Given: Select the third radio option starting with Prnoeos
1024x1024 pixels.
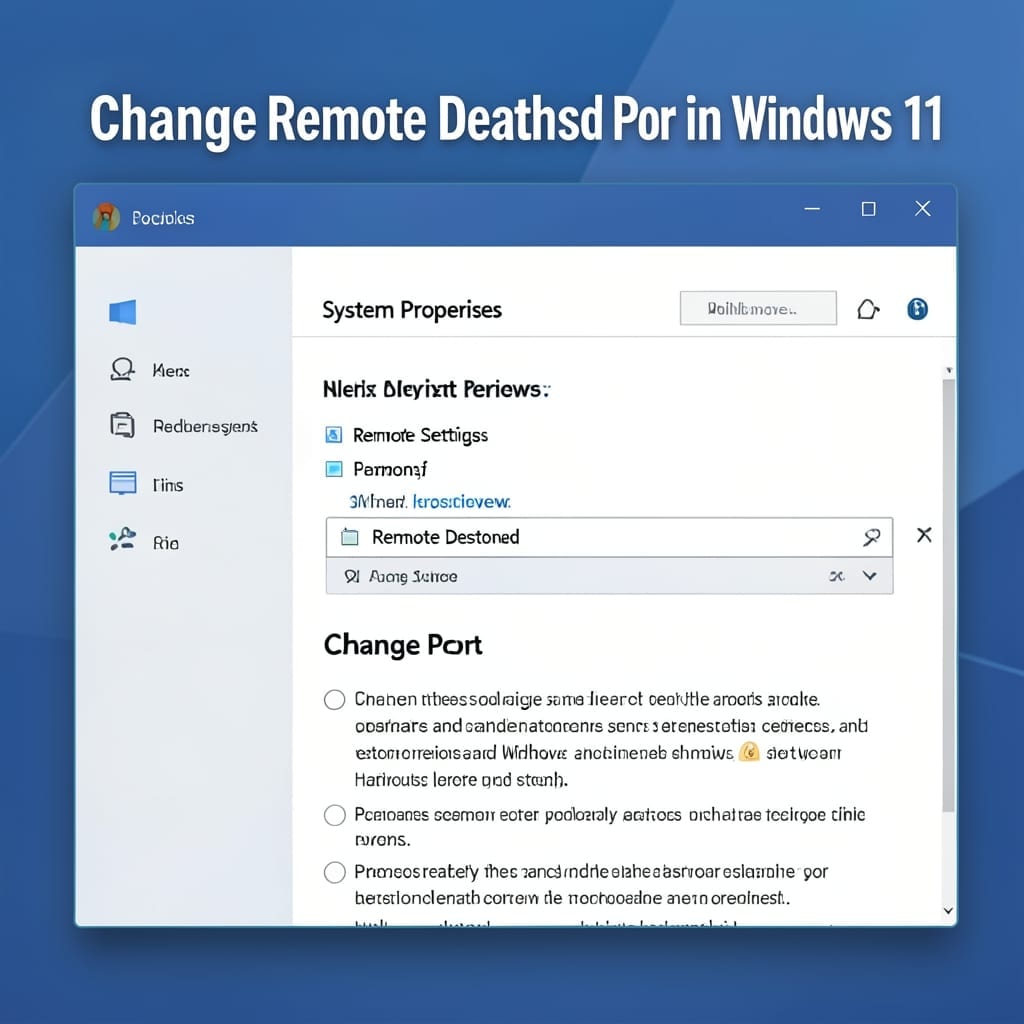Looking at the screenshot, I should click(x=334, y=872).
